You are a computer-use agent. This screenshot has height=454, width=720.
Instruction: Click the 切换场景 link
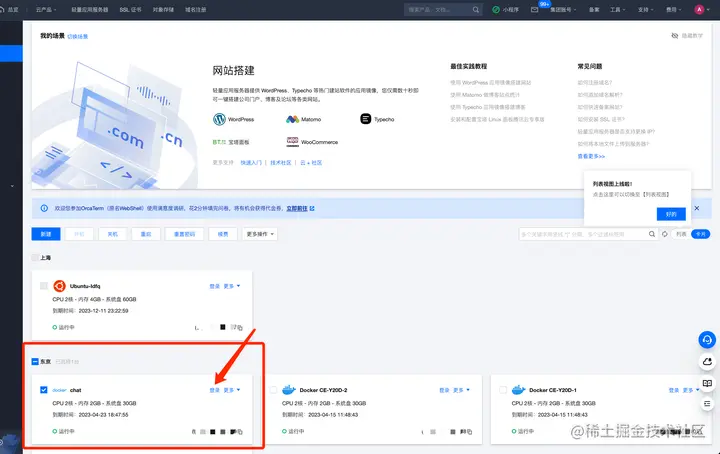pos(78,36)
